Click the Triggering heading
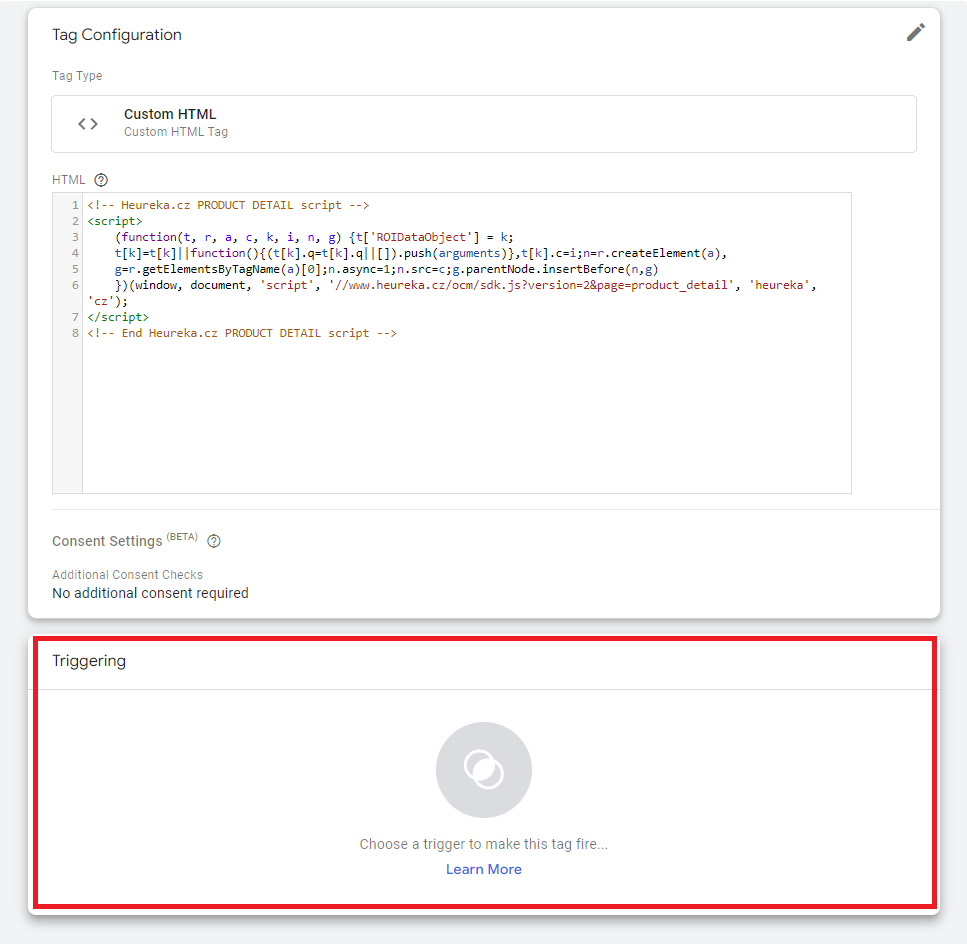The height and width of the screenshot is (944, 967). coord(89,661)
